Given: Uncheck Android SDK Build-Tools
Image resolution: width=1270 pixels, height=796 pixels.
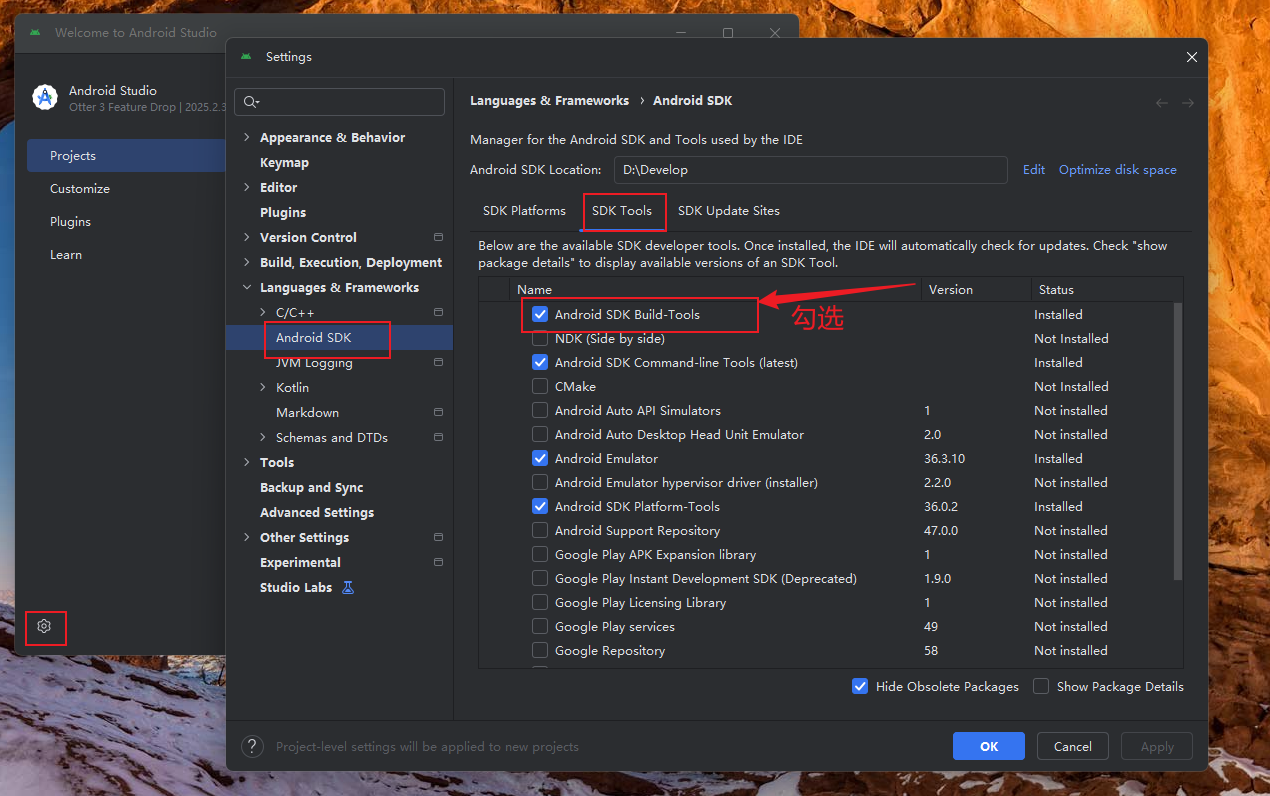Looking at the screenshot, I should (x=540, y=314).
